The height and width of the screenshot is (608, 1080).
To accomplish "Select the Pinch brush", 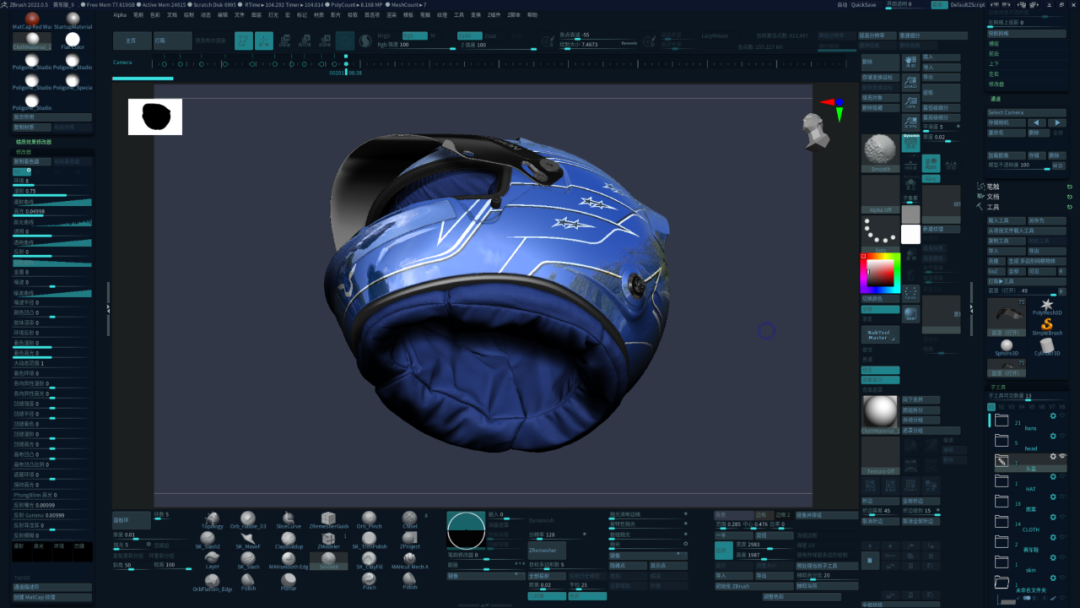I will tap(369, 581).
